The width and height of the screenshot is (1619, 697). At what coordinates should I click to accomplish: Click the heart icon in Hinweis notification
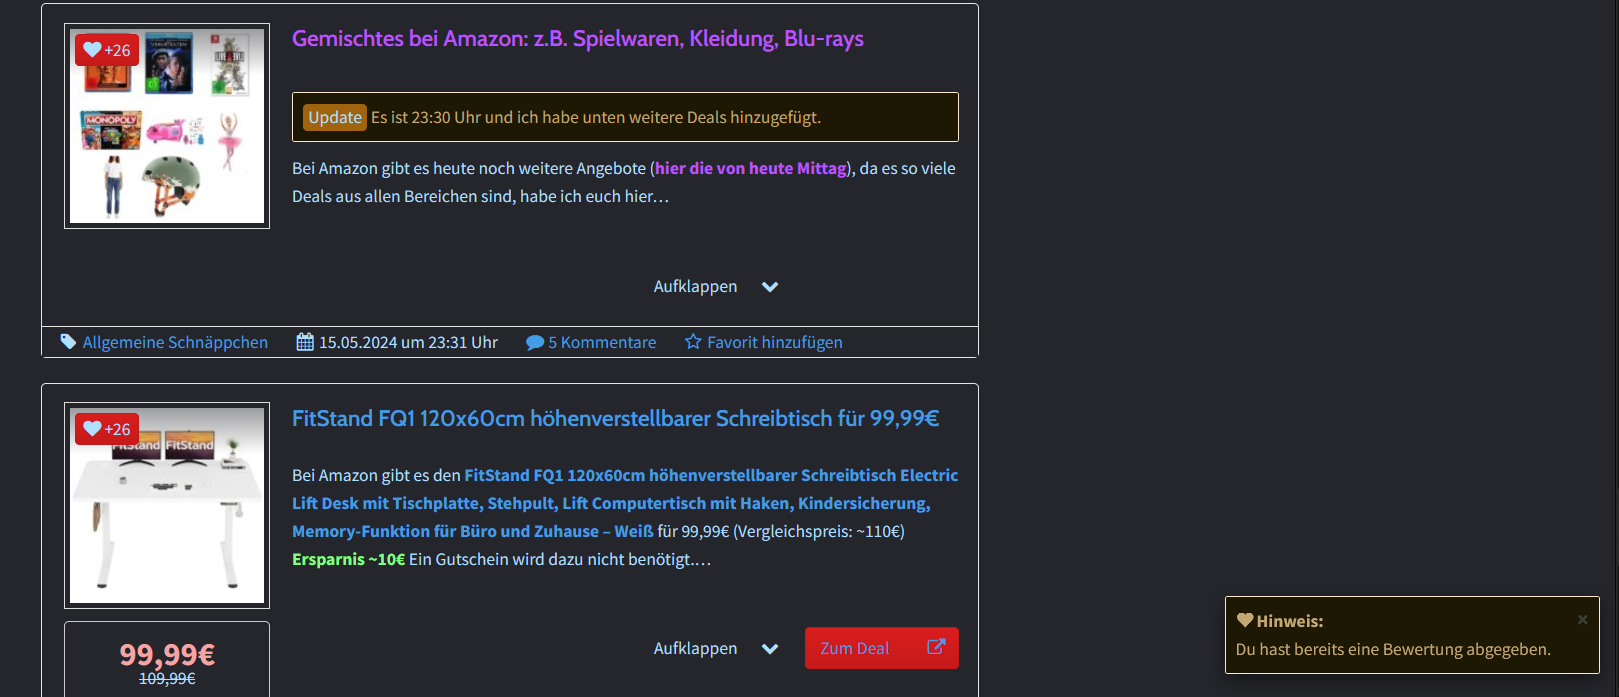tap(1245, 620)
